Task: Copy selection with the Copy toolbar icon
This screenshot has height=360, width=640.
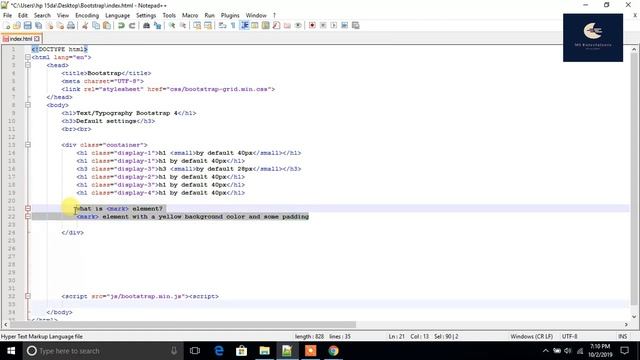Action: [x=96, y=25]
